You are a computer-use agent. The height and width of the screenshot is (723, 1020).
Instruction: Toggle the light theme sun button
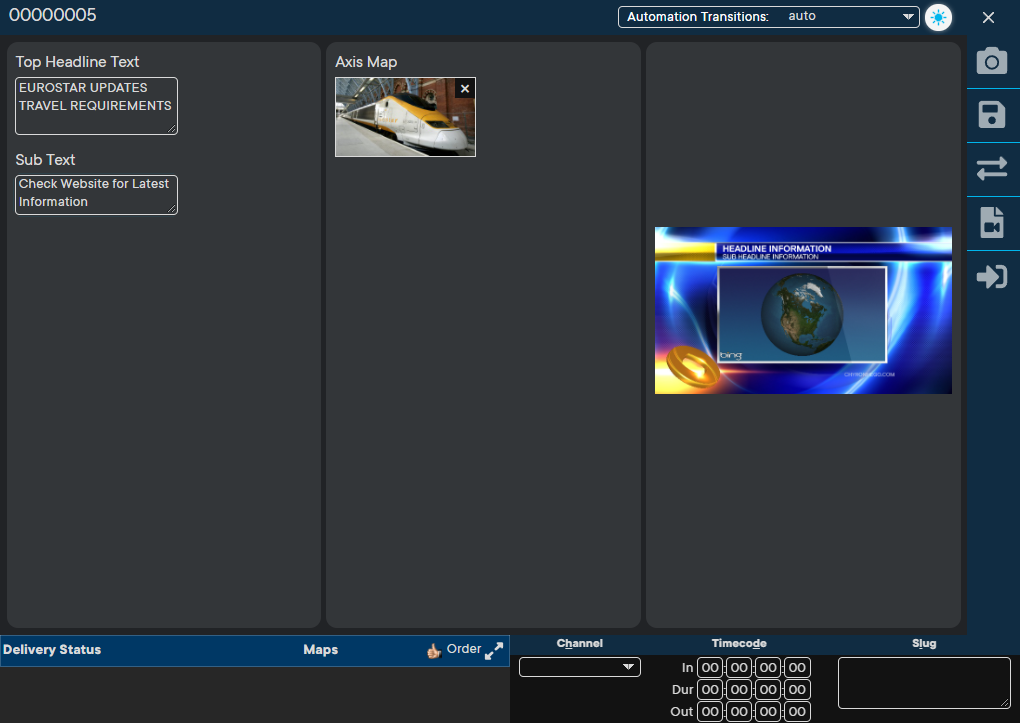938,18
